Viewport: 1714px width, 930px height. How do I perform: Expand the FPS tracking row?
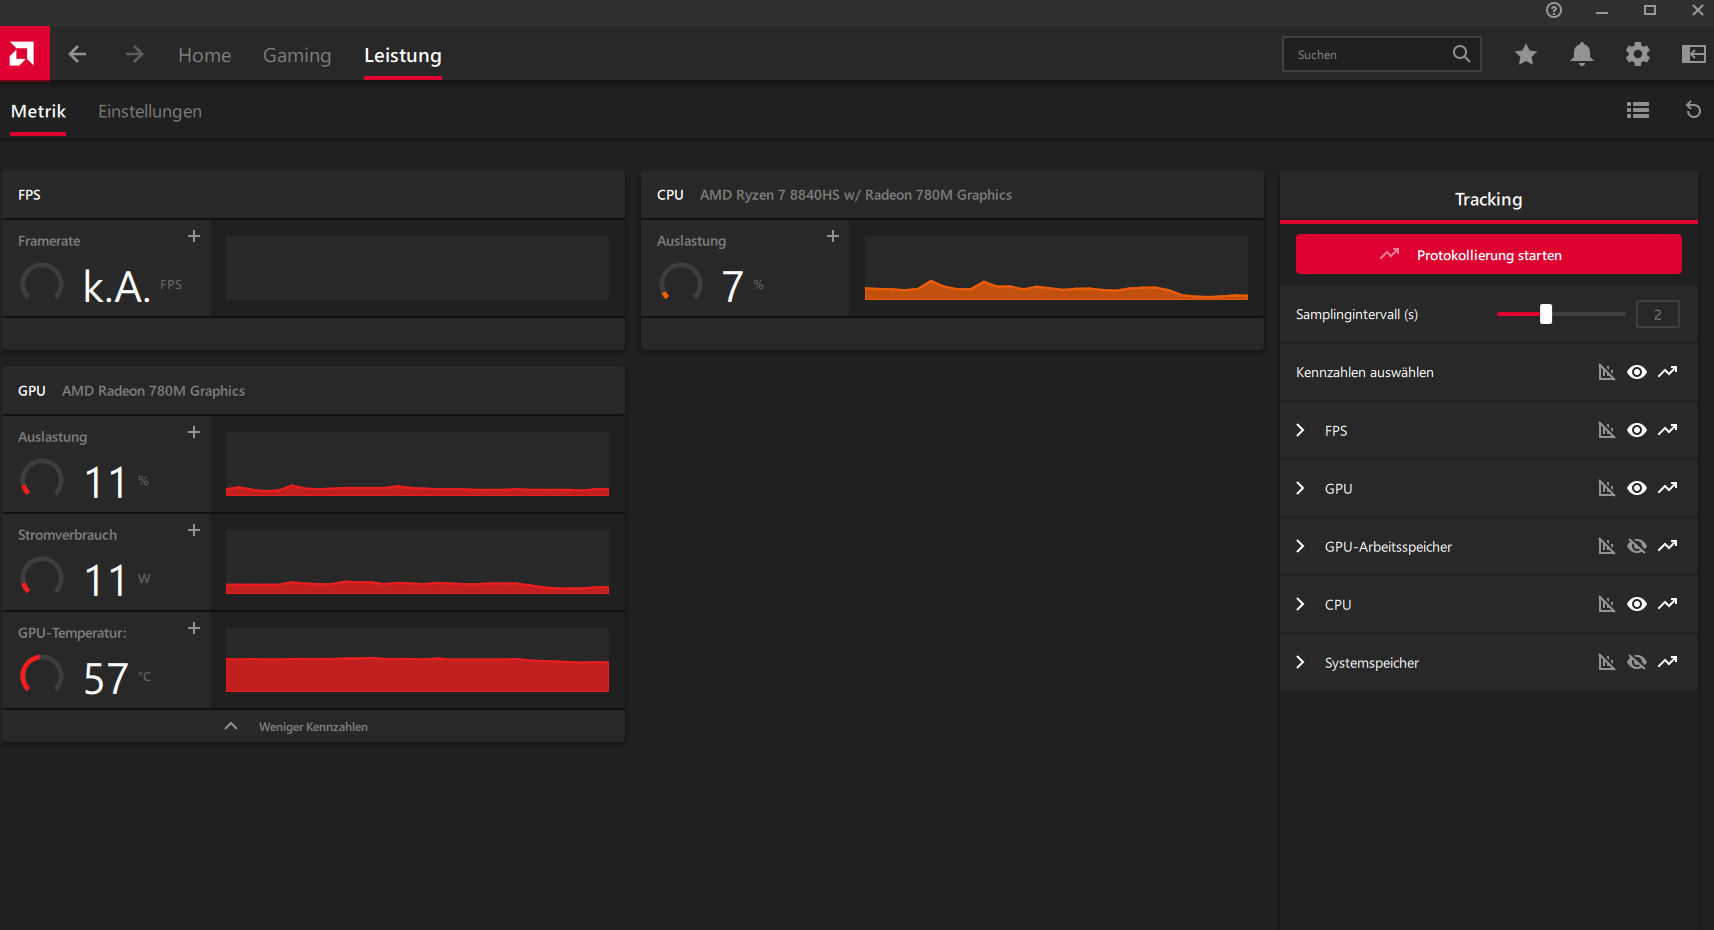(1300, 430)
